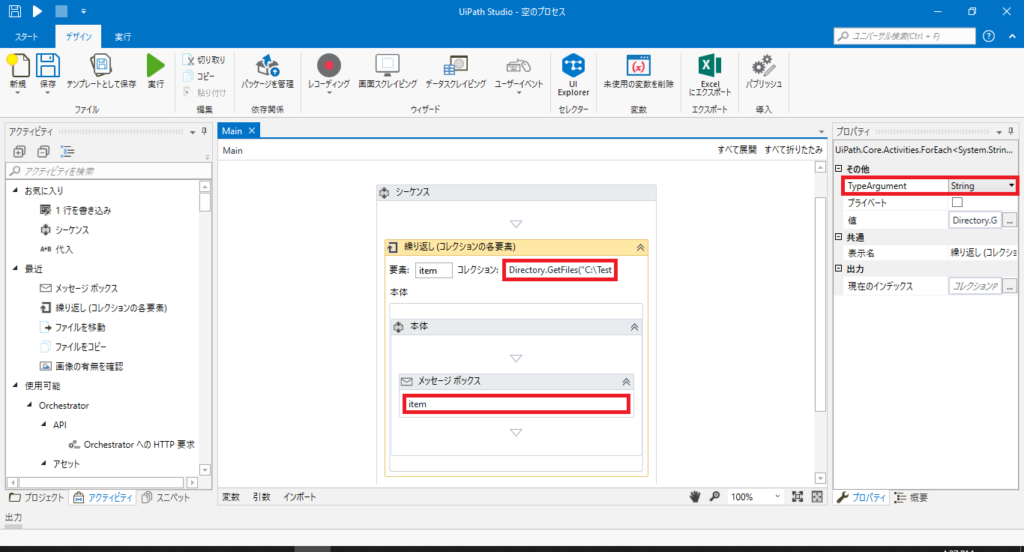Toggle the プライベート checkbox

[x=957, y=203]
